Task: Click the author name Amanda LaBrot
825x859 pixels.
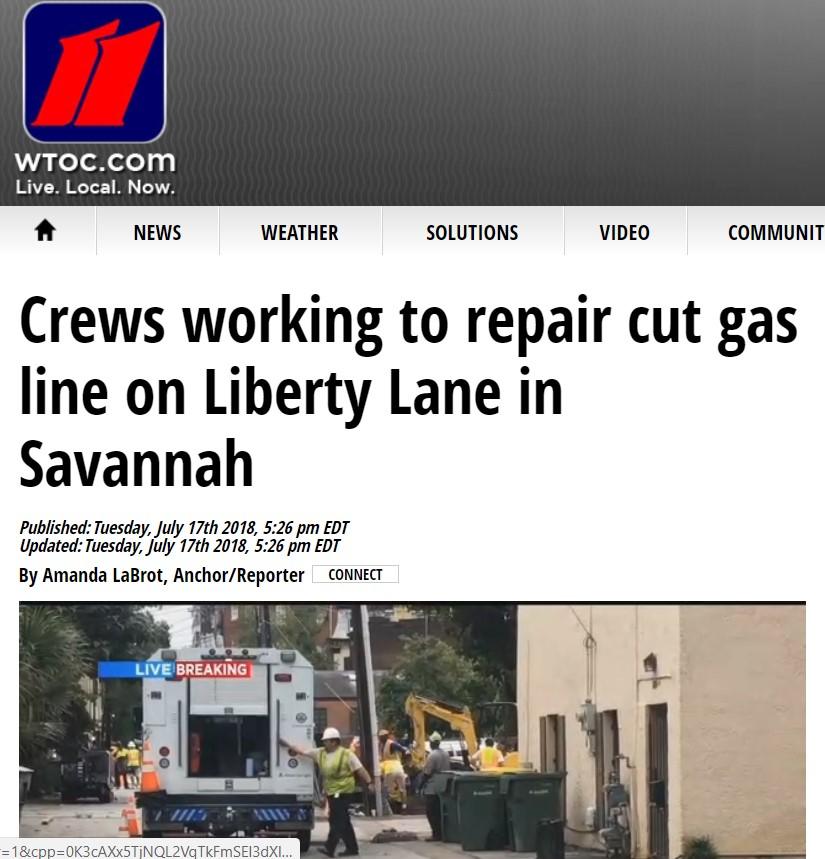Action: click(103, 575)
